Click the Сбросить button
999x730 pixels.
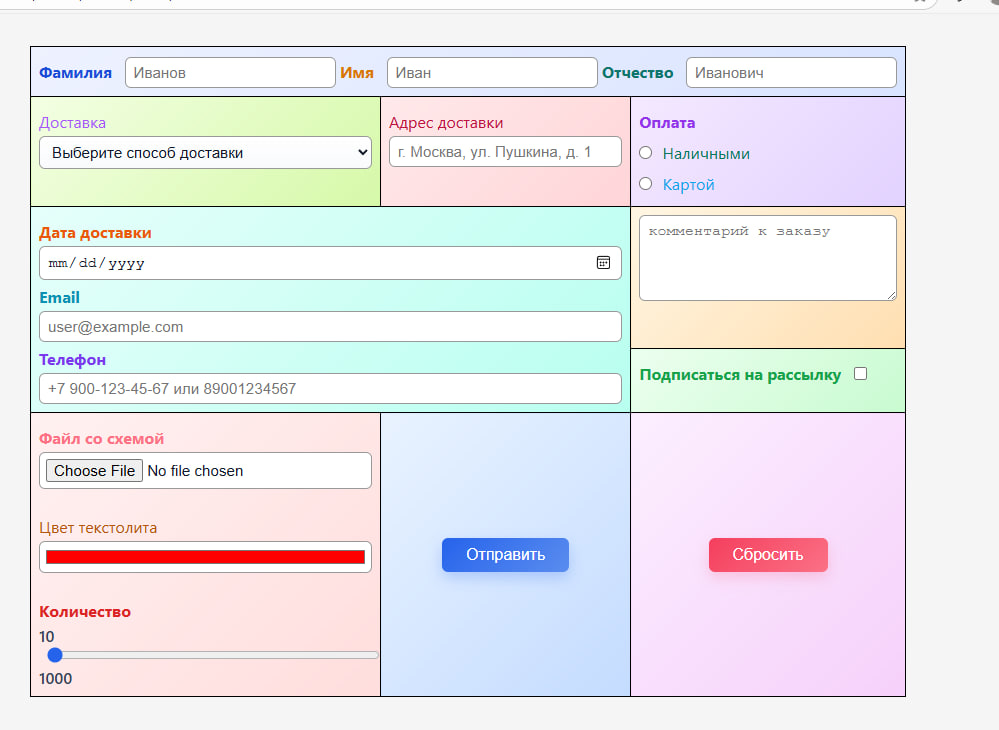click(768, 555)
